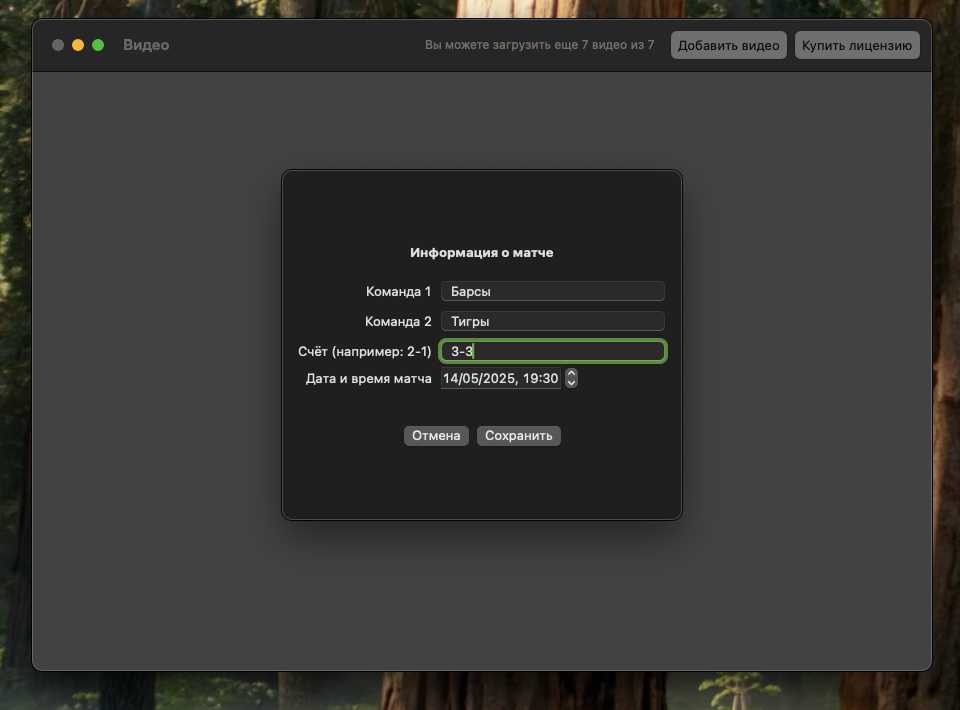Minimize the window using the yellow button
This screenshot has width=960, height=710.
click(x=78, y=45)
